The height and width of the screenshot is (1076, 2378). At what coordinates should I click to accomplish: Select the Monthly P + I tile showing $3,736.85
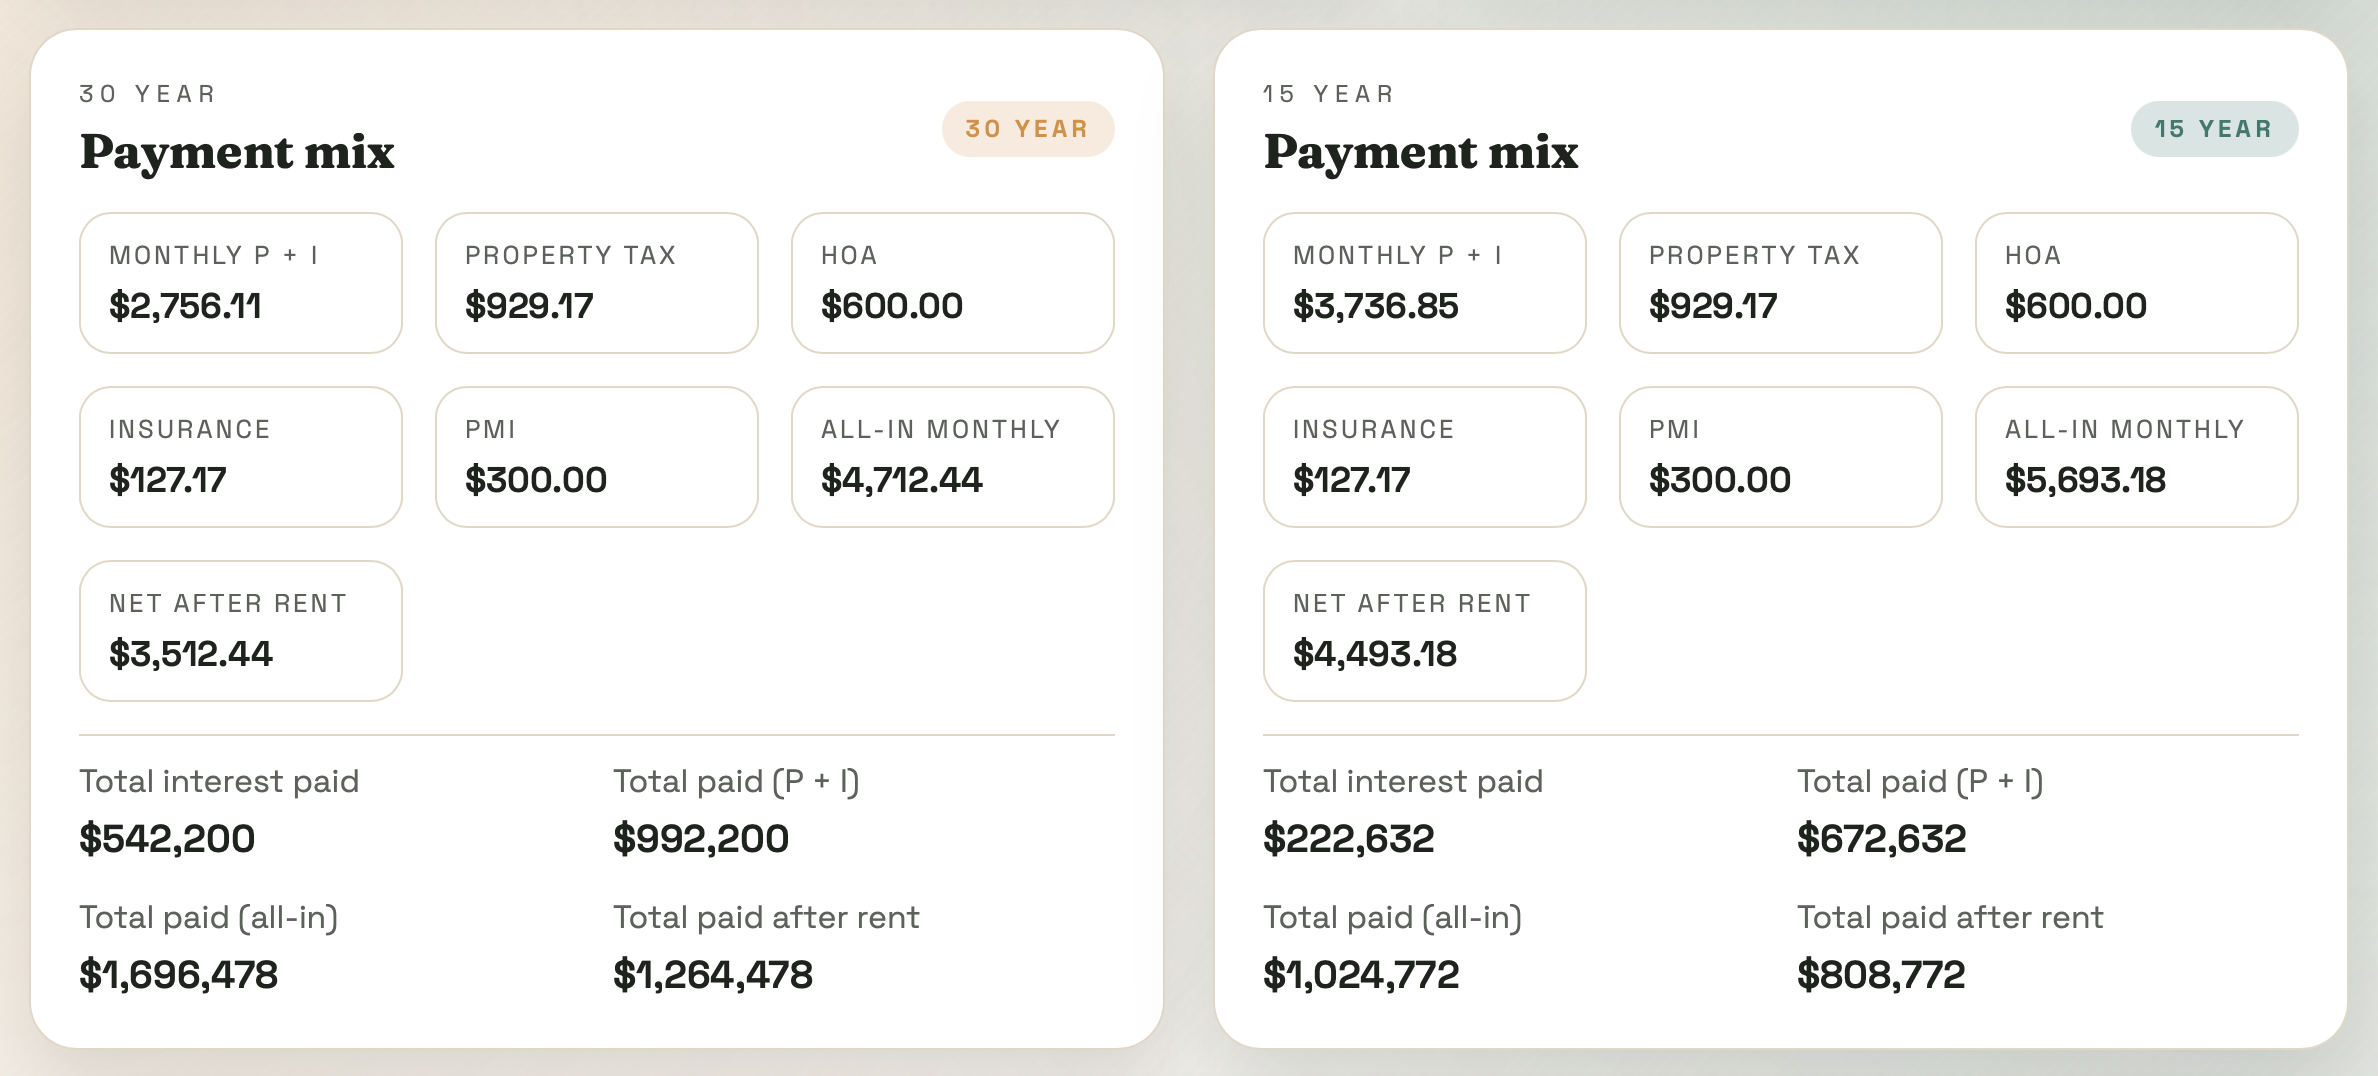coord(1424,283)
